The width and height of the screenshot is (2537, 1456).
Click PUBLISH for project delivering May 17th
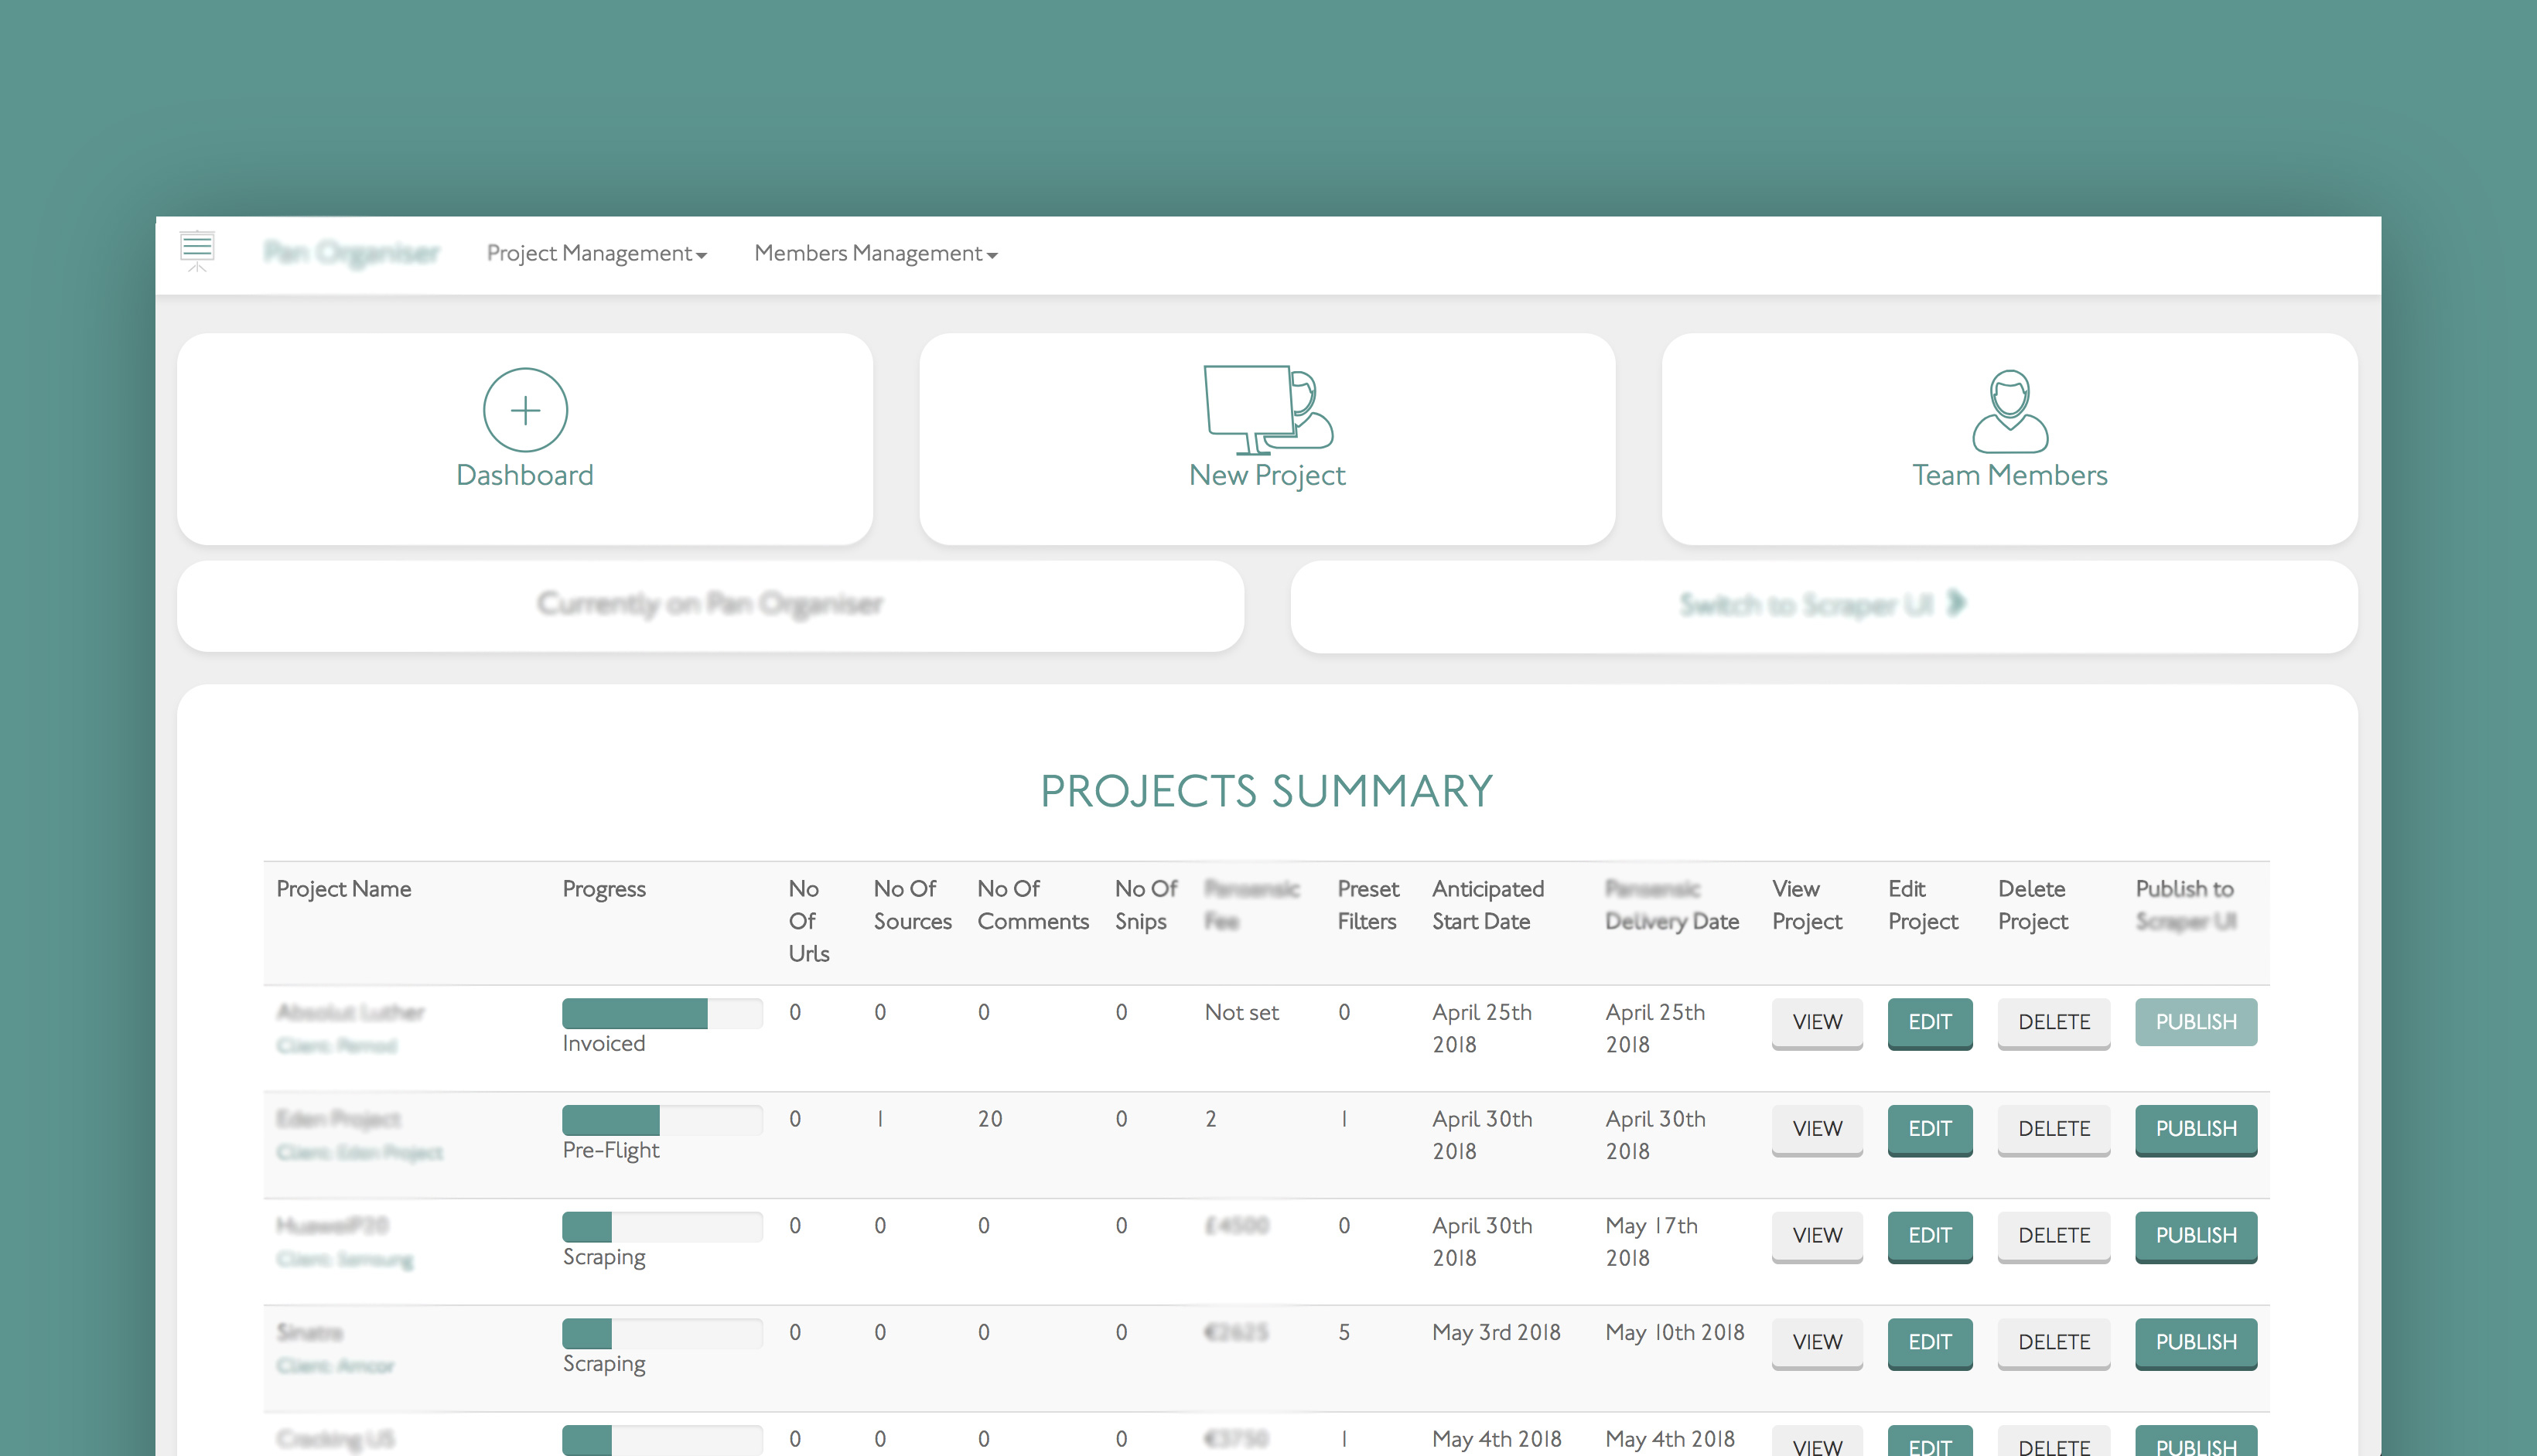click(x=2196, y=1236)
